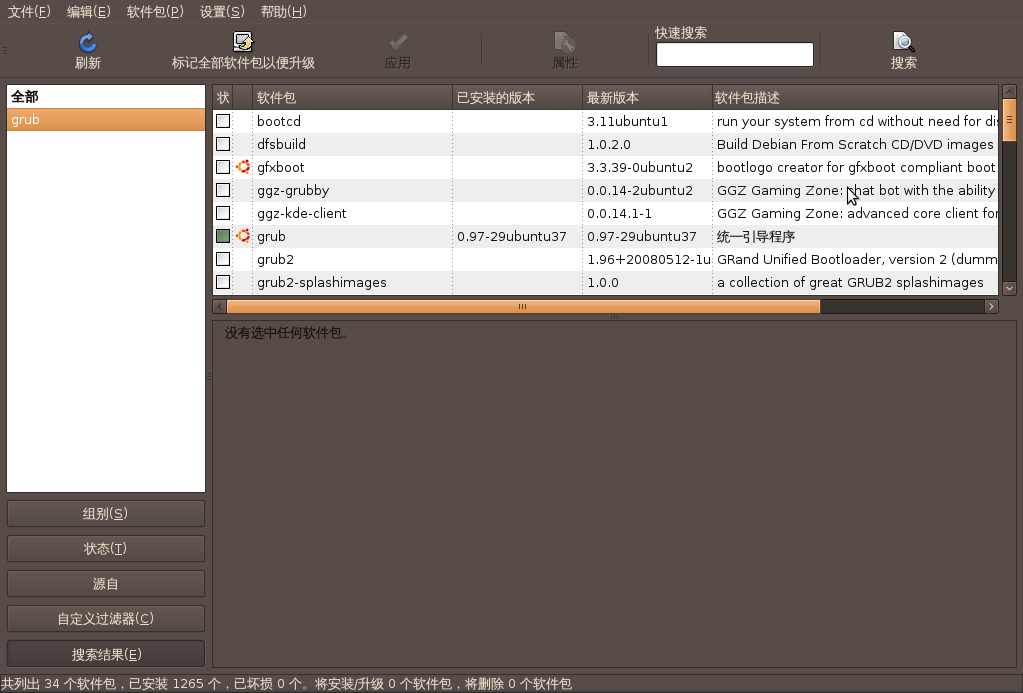1023x693 pixels.
Task: Click the vertical scrollbar thumb of package list
Action: (x=1009, y=120)
